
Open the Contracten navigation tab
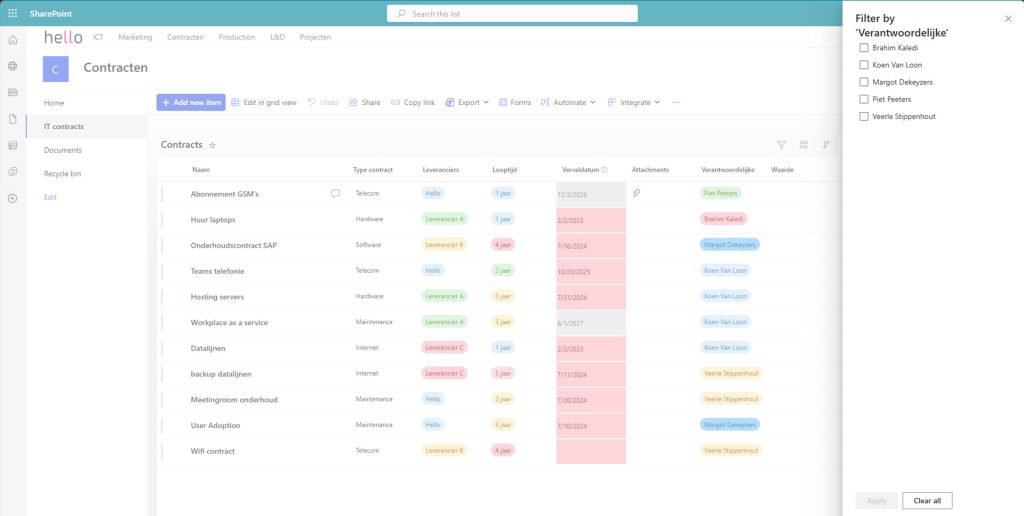(x=185, y=37)
